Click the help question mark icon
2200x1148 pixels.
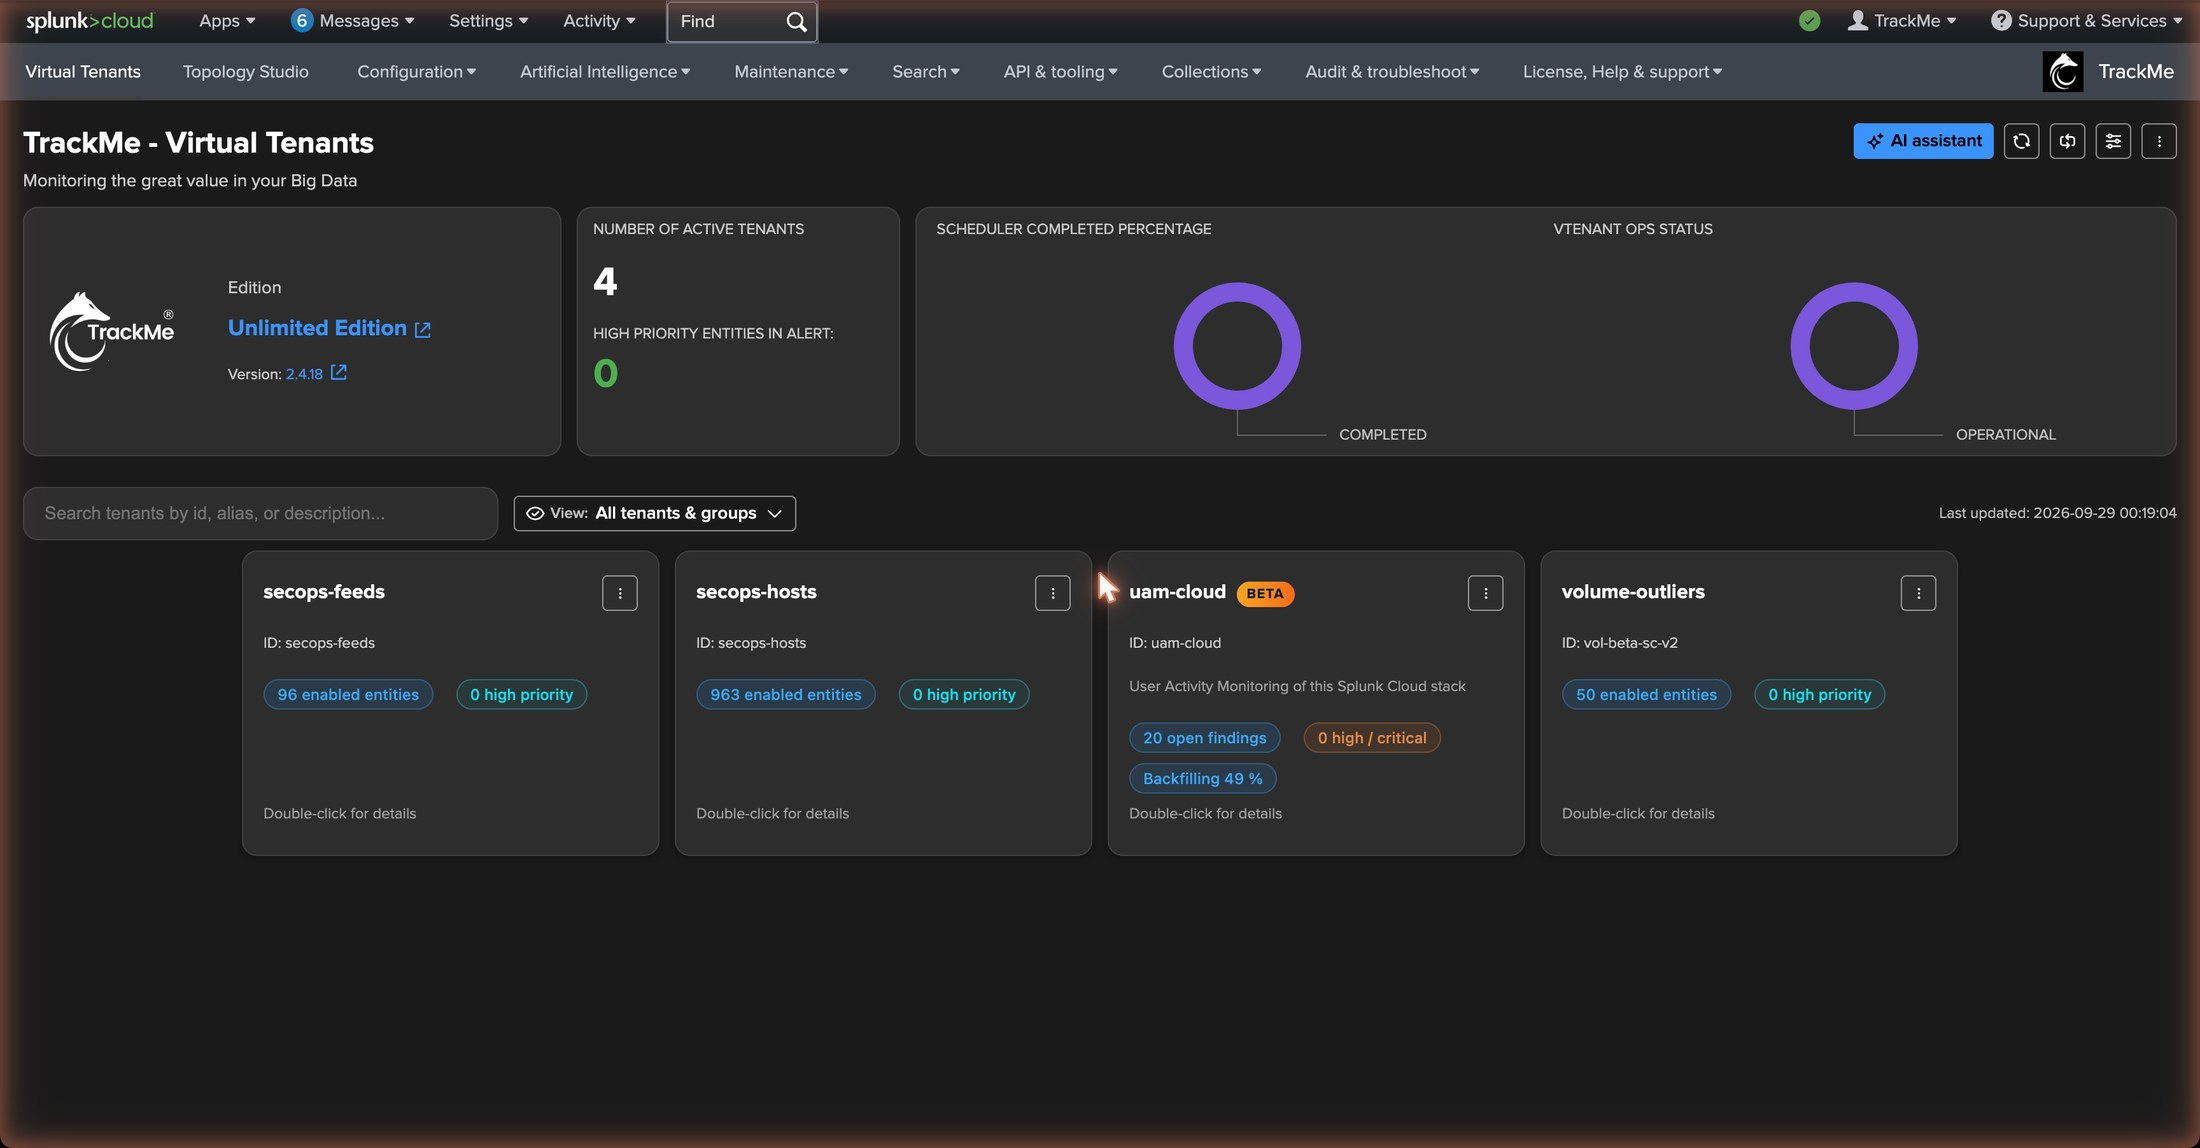click(x=2000, y=21)
